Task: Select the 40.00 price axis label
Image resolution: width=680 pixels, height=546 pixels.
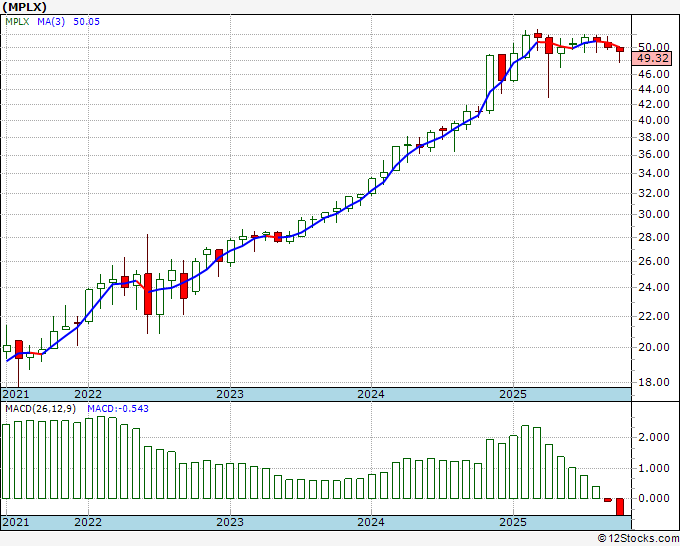Action: click(x=654, y=120)
